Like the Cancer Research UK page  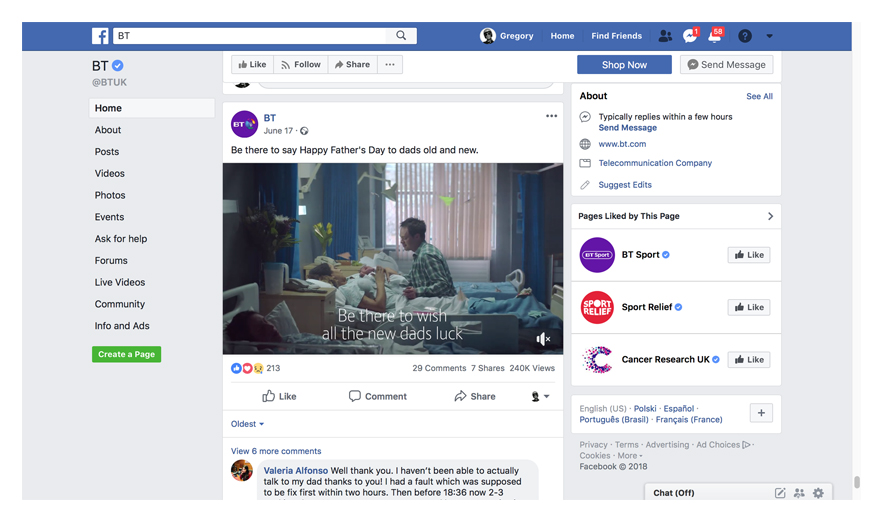click(749, 360)
